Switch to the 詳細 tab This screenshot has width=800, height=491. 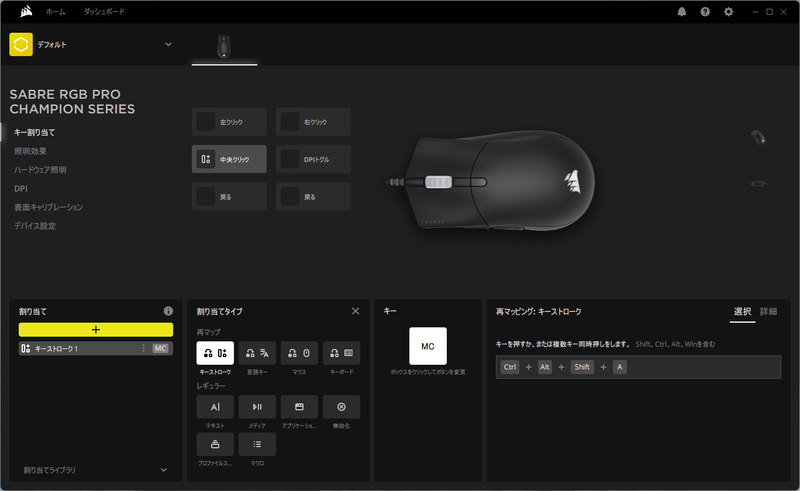point(768,311)
